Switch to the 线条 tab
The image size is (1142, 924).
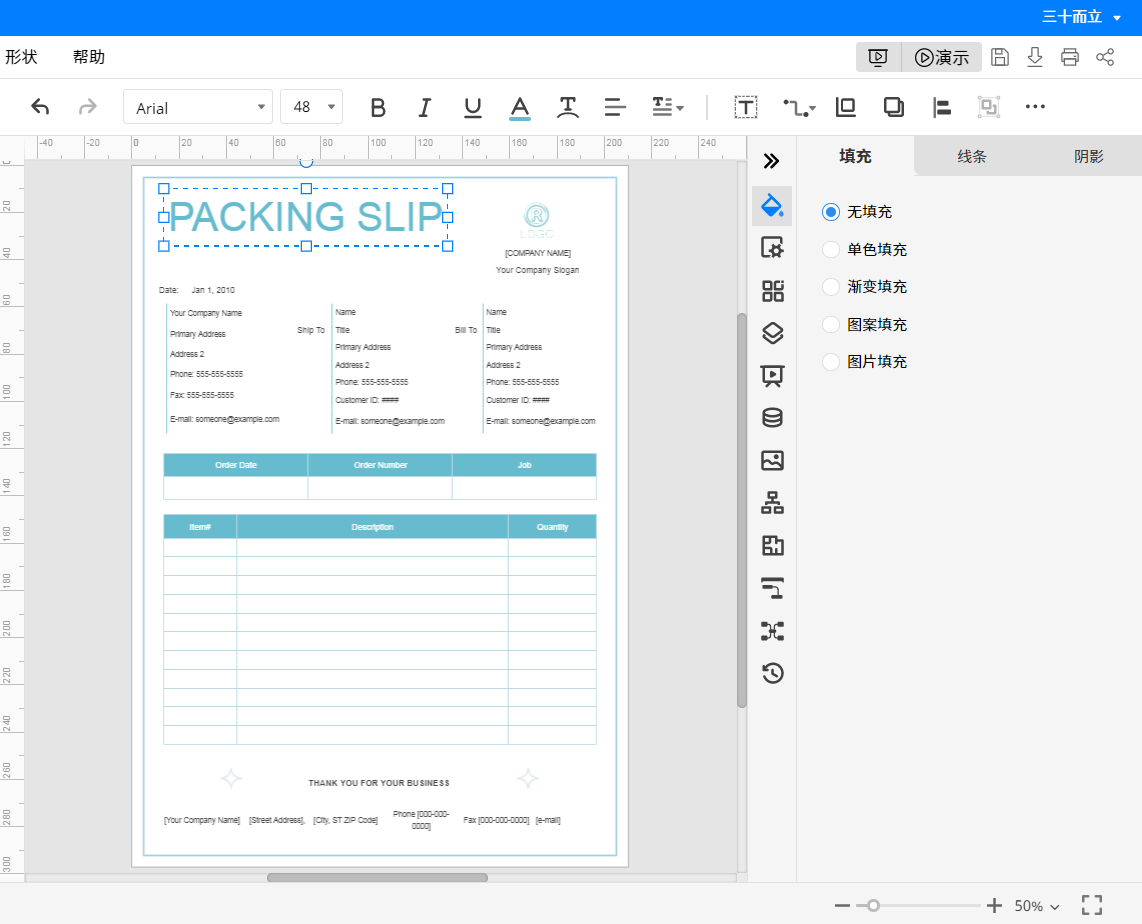(972, 157)
